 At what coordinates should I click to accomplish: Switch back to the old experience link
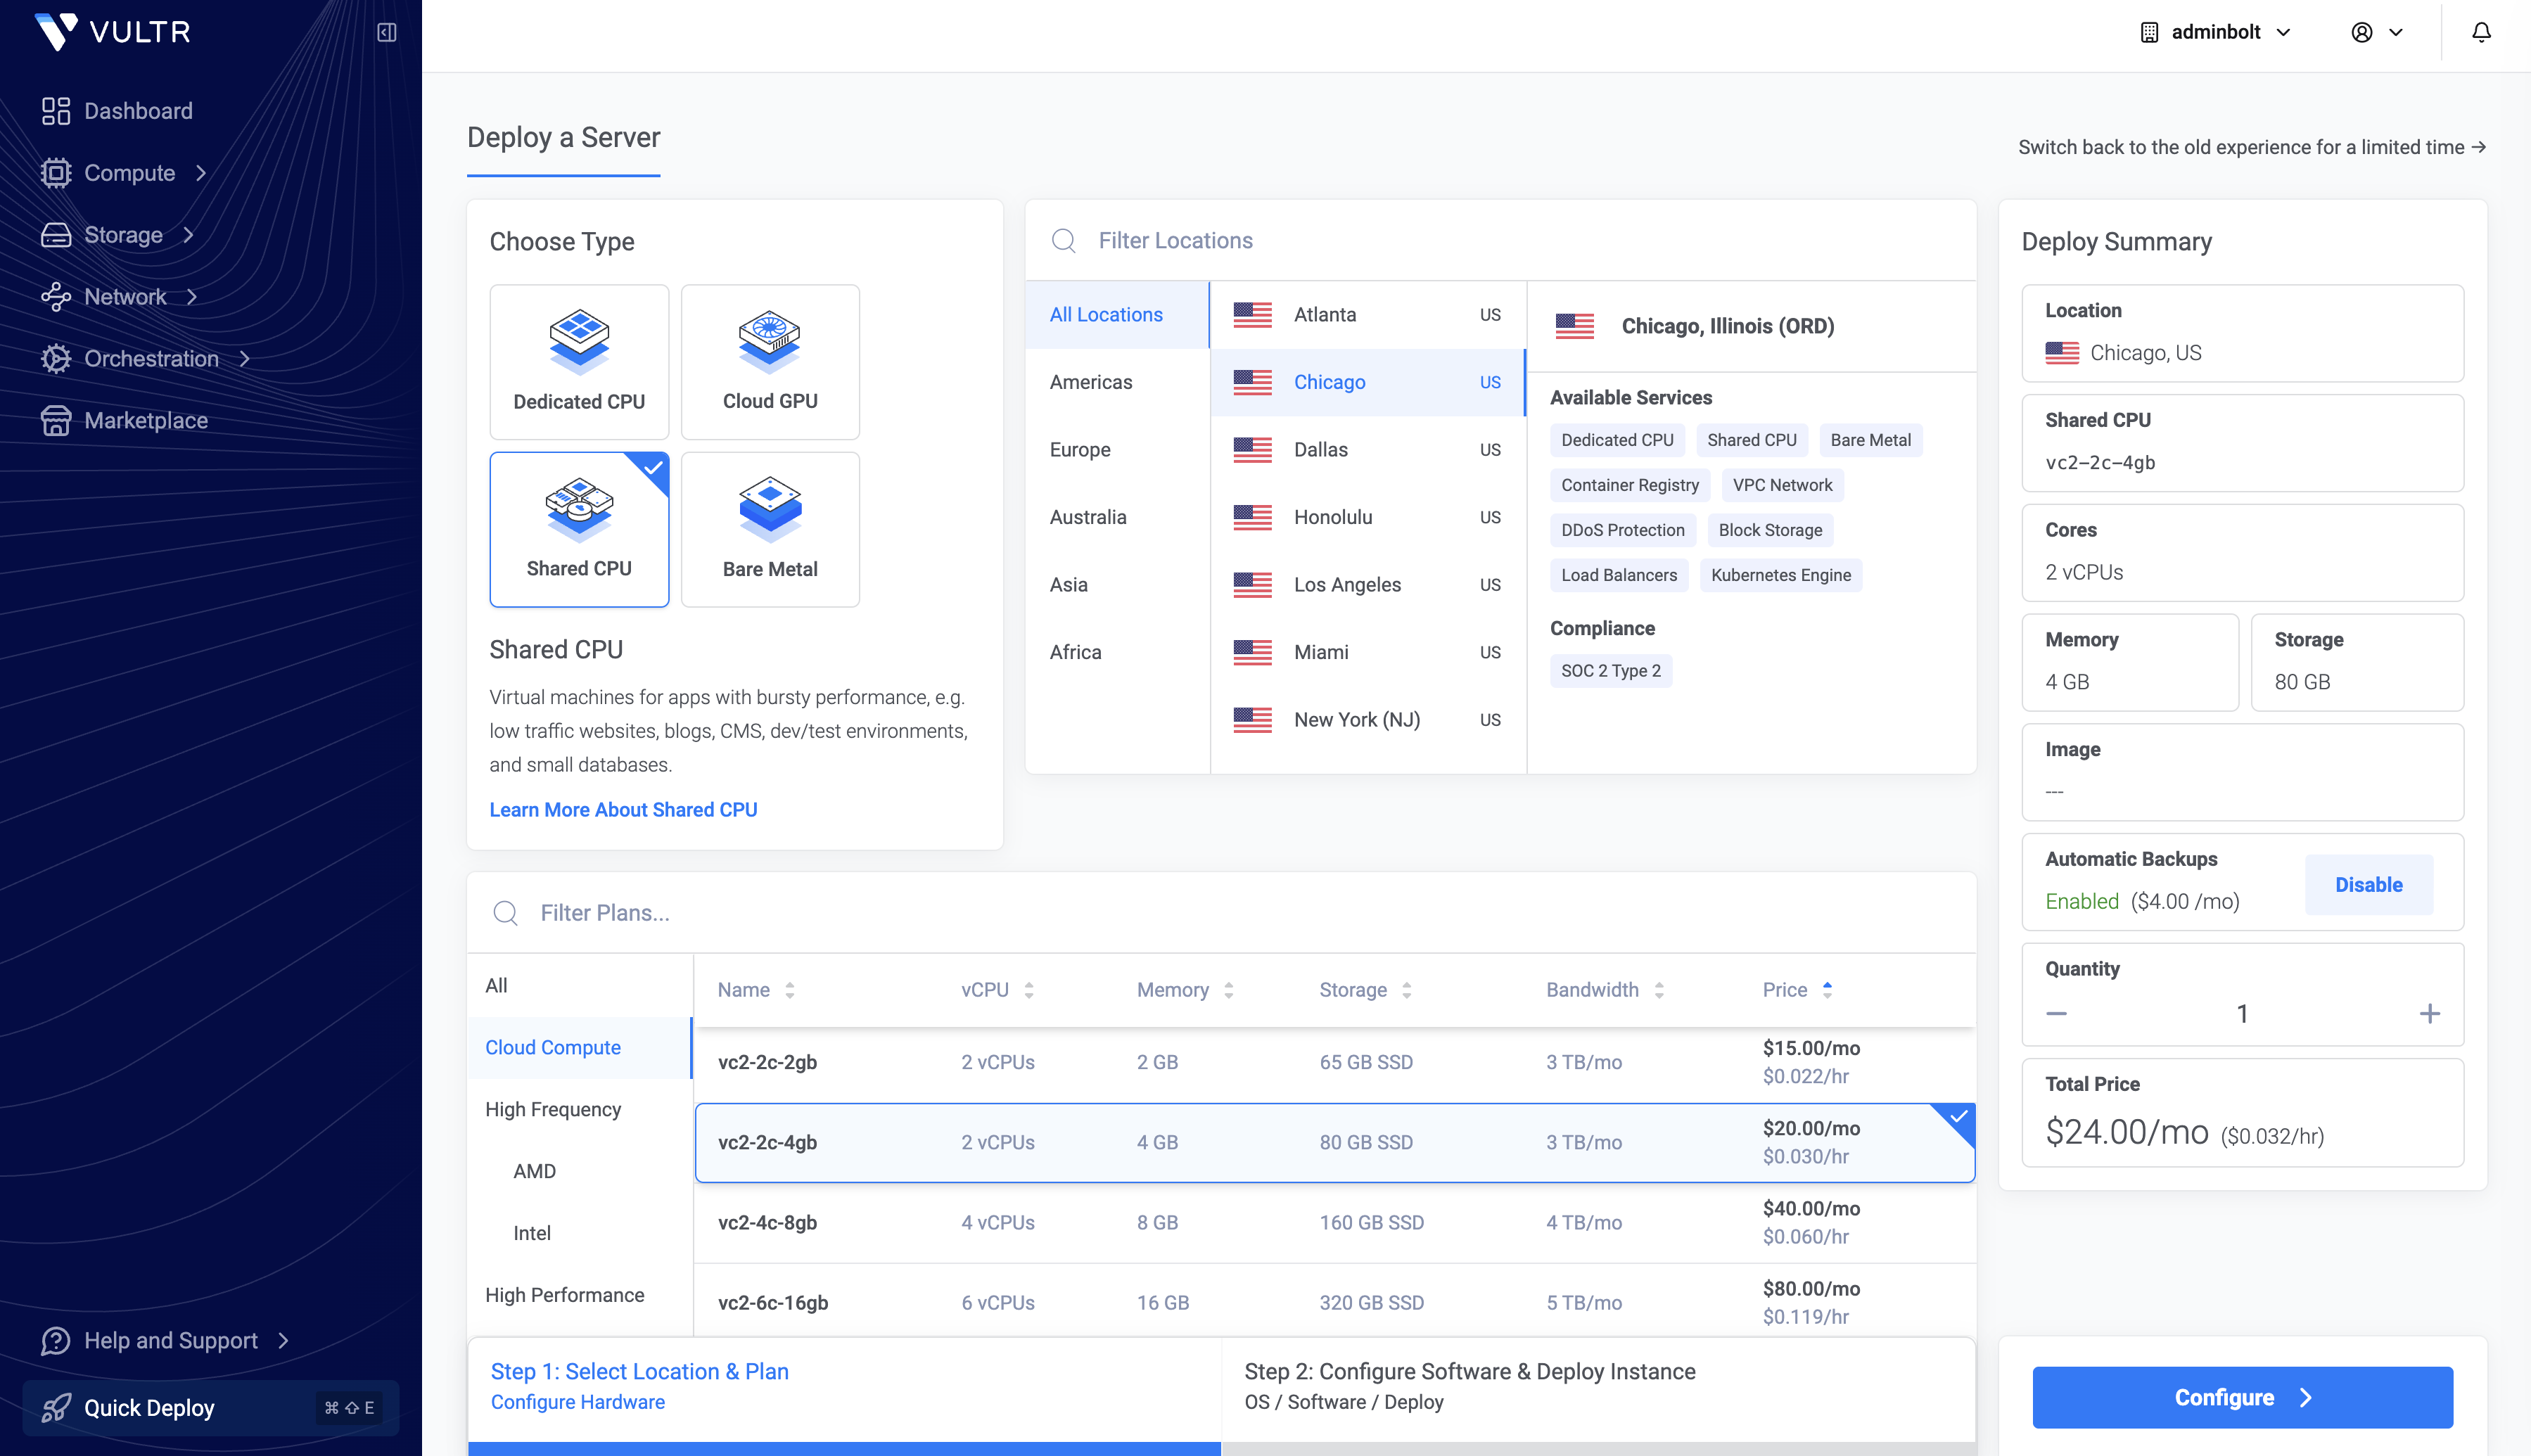pyautogui.click(x=2252, y=147)
